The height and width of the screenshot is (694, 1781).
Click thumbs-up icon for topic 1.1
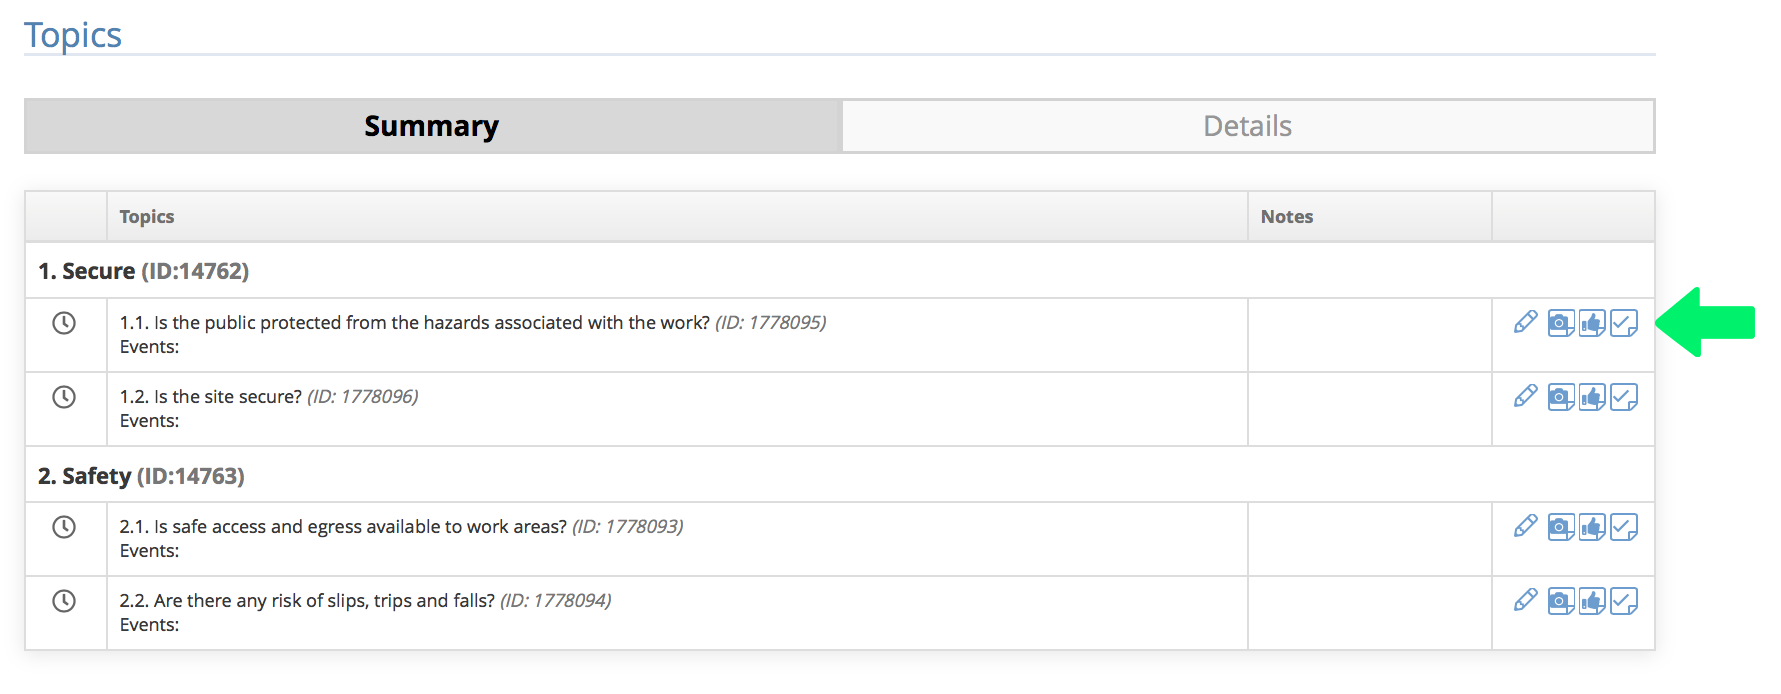click(1592, 323)
